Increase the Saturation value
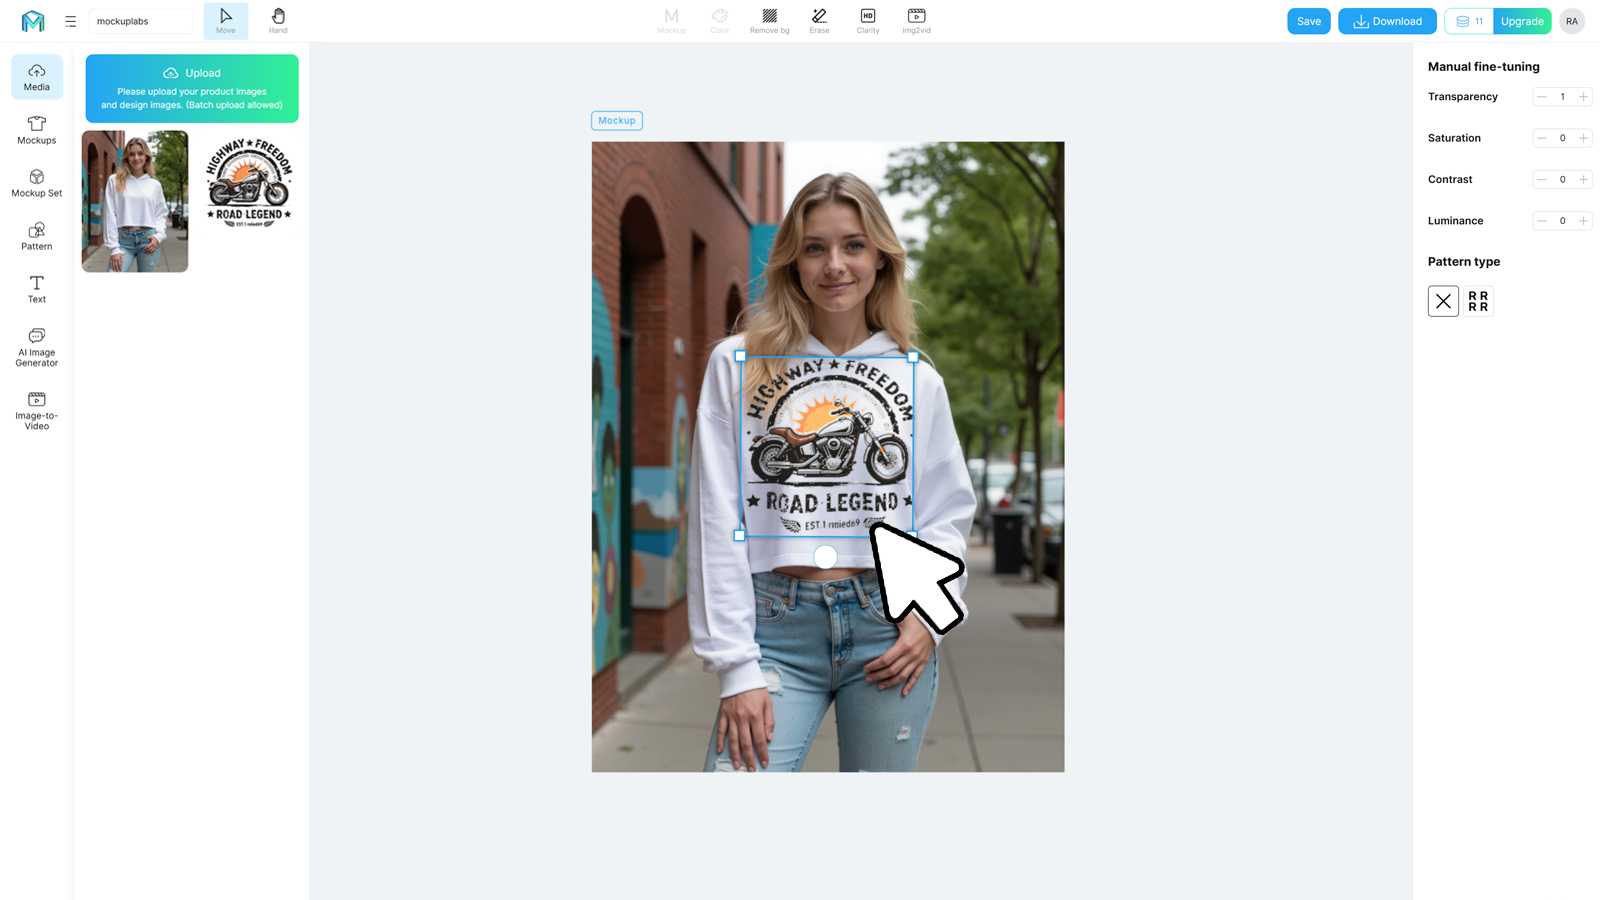The width and height of the screenshot is (1600, 900). (1583, 138)
